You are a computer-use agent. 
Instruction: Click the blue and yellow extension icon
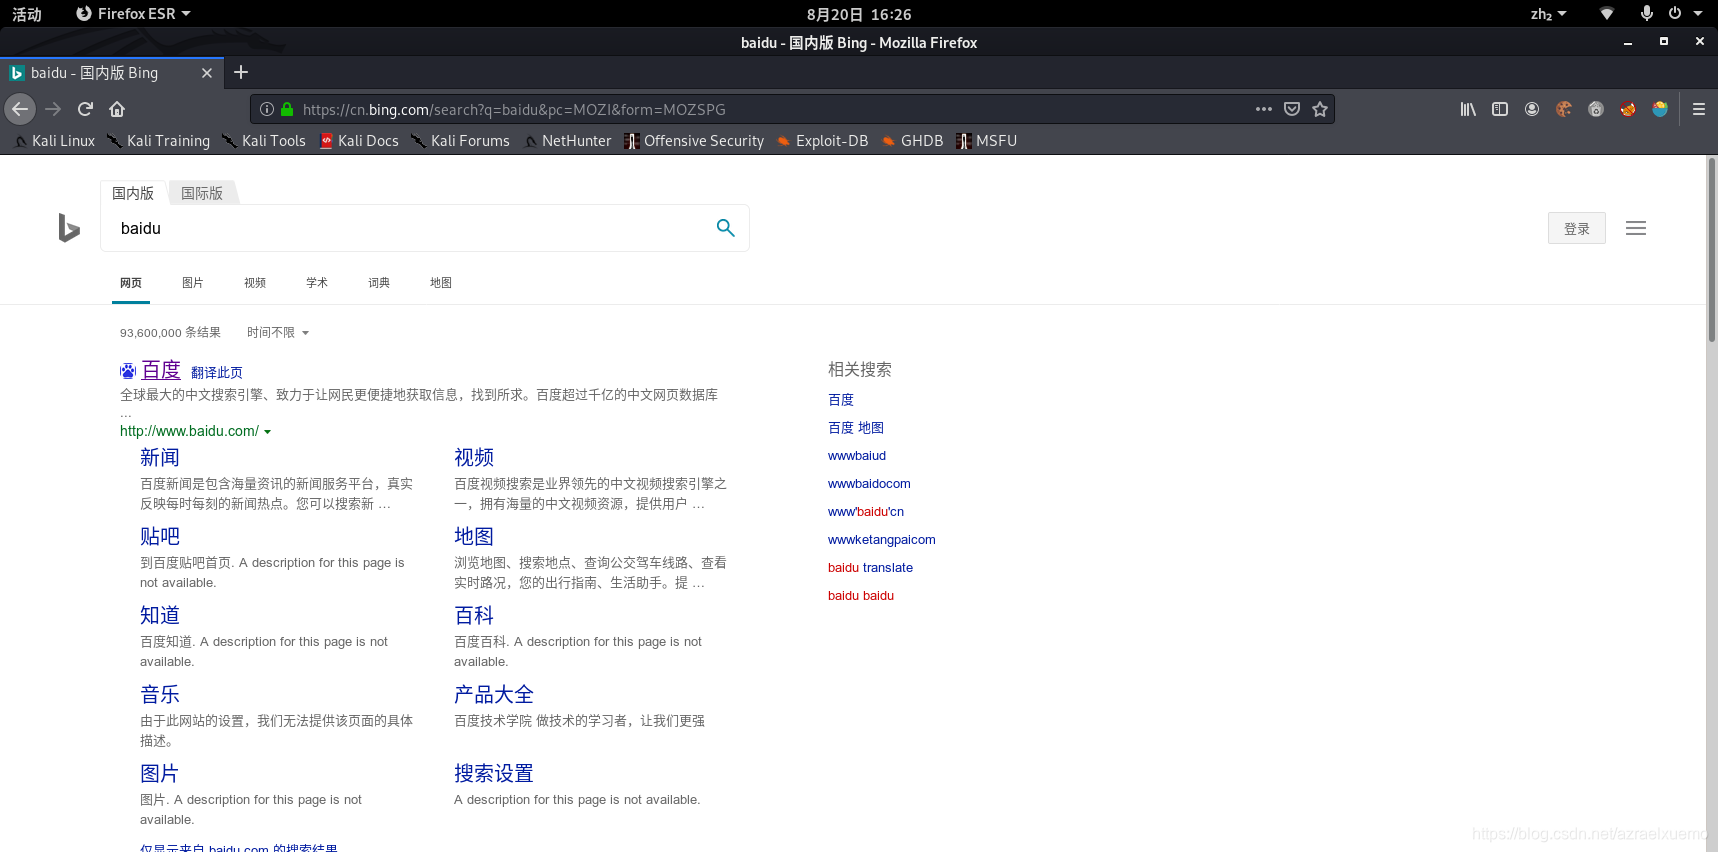(1660, 109)
